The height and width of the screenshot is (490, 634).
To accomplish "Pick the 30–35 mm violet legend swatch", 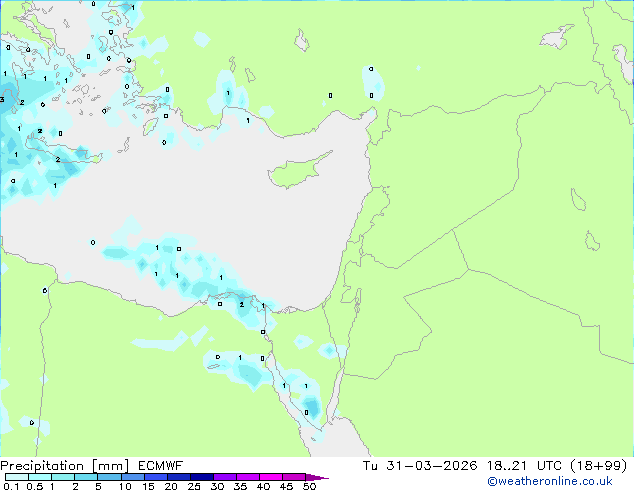I will [224, 477].
